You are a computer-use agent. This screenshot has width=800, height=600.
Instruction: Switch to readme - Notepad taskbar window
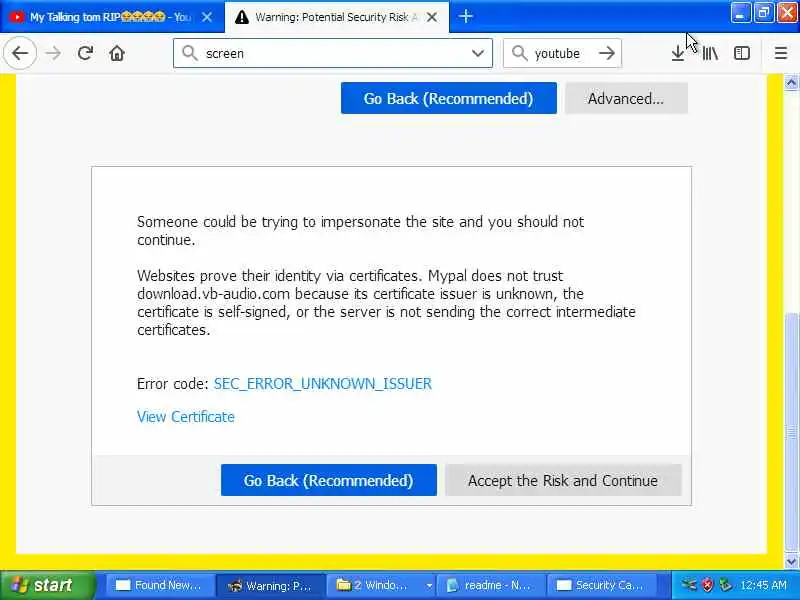point(489,585)
